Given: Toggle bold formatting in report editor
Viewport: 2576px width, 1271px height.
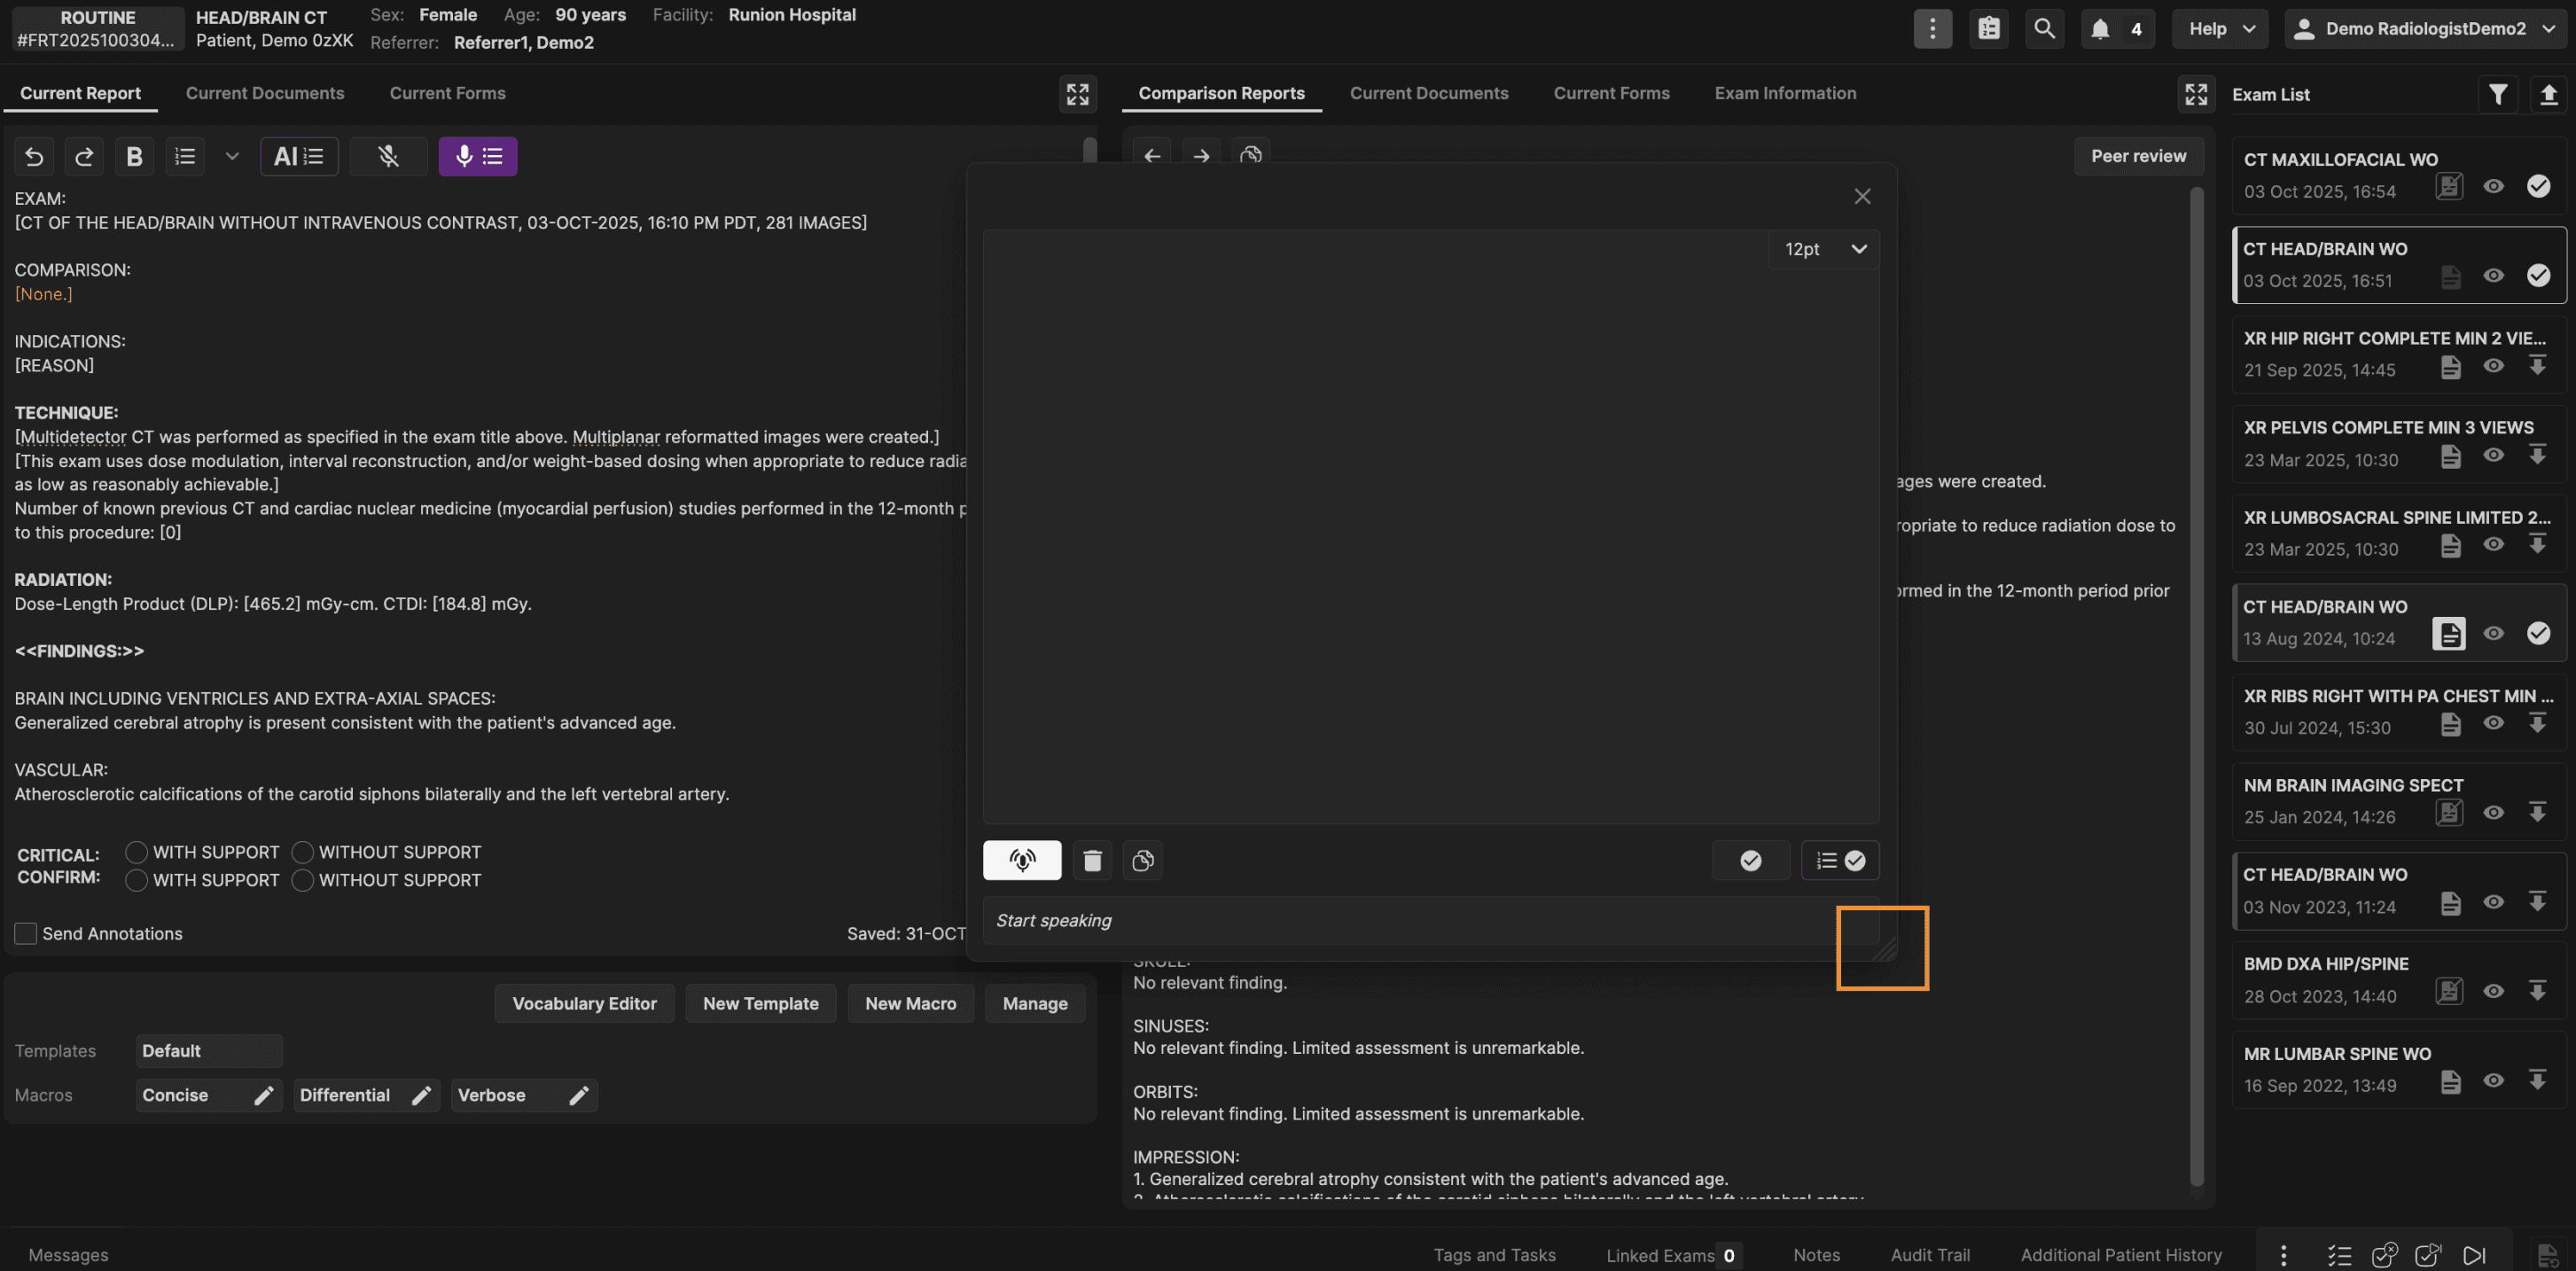Looking at the screenshot, I should (134, 156).
